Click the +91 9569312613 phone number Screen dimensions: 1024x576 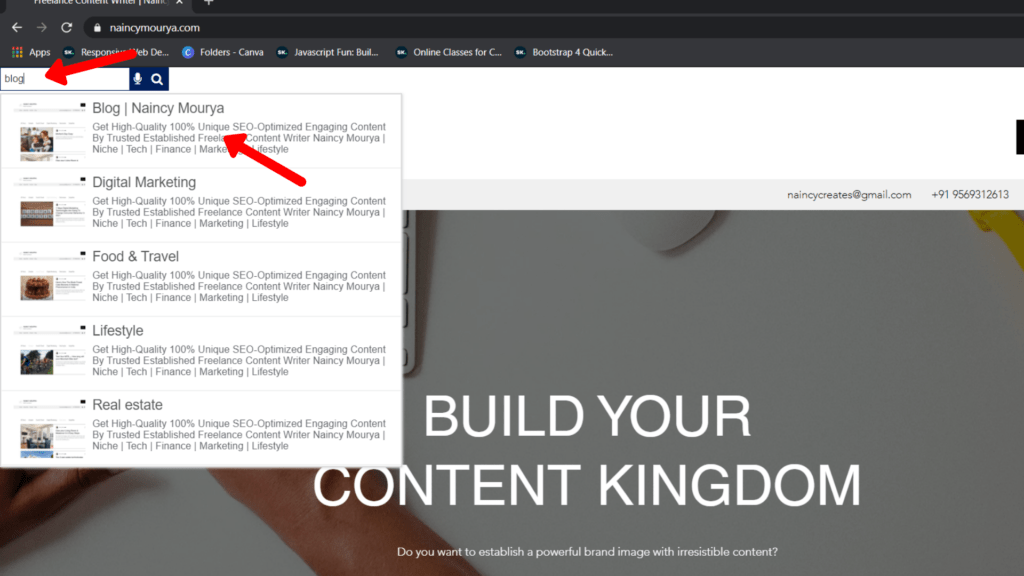(969, 195)
